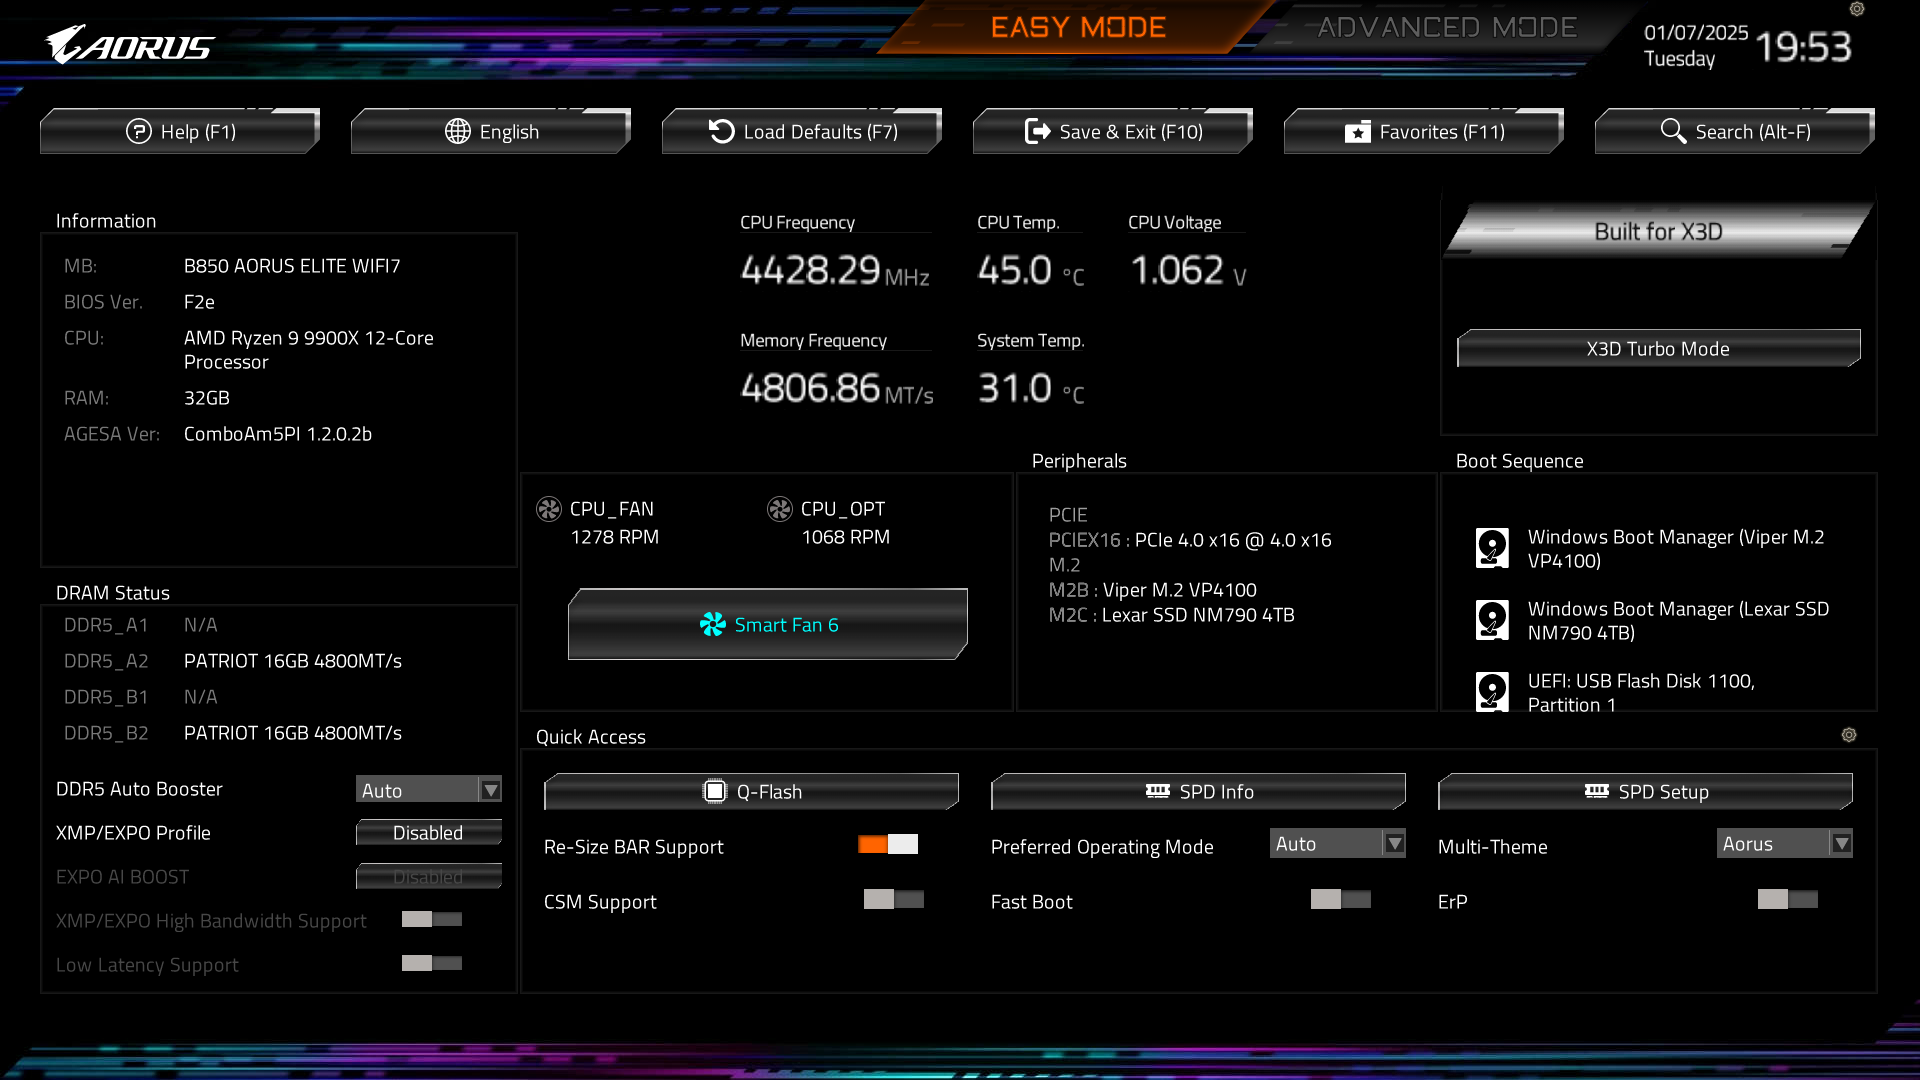Viewport: 1920px width, 1080px height.
Task: Click the AORUS logo
Action: (130, 45)
